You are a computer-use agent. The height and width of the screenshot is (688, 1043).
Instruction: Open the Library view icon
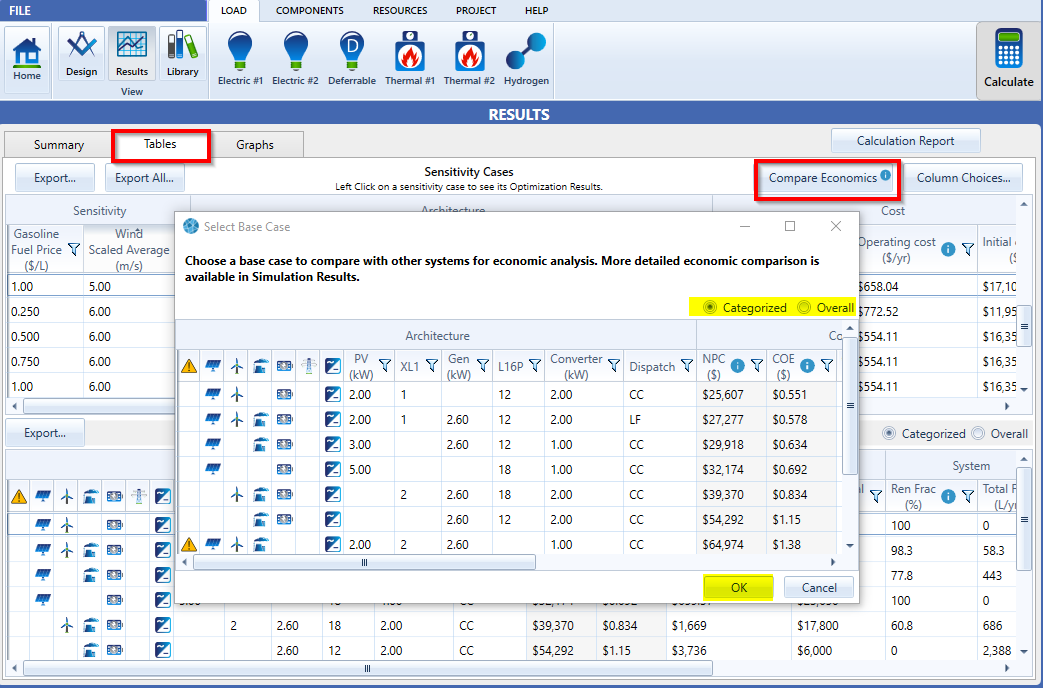182,54
